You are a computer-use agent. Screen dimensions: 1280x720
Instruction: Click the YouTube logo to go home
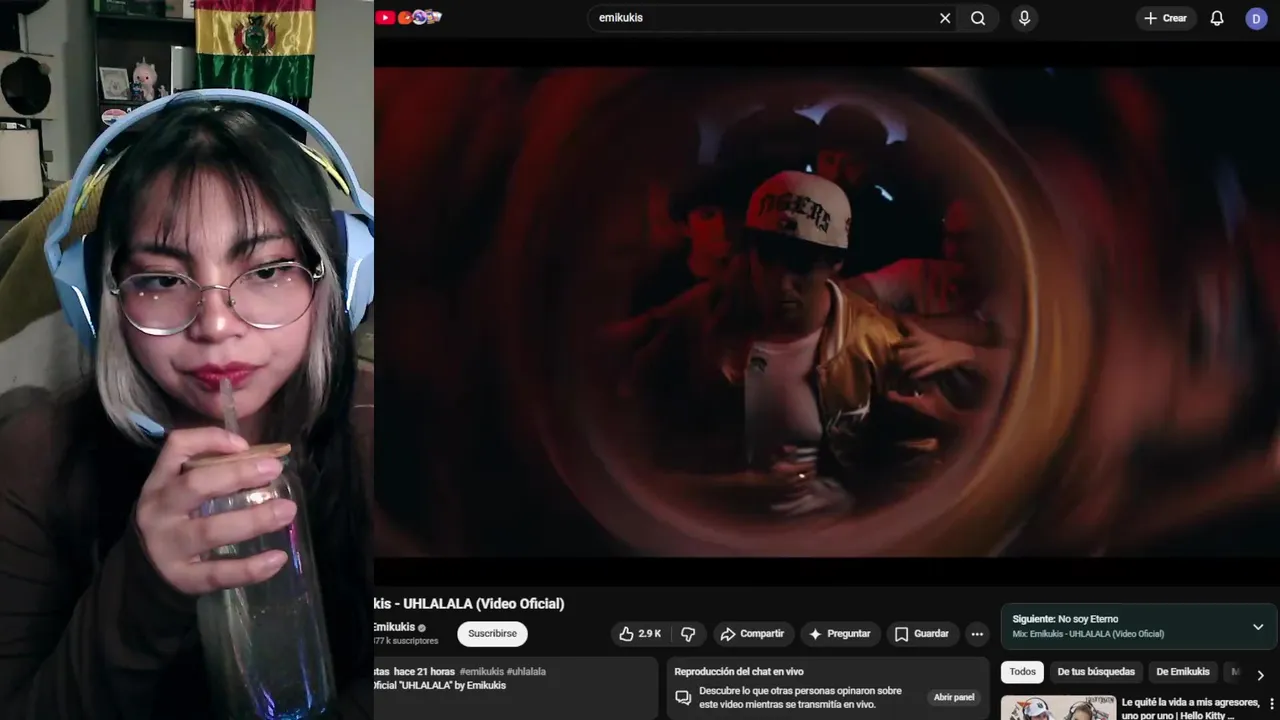tap(408, 17)
